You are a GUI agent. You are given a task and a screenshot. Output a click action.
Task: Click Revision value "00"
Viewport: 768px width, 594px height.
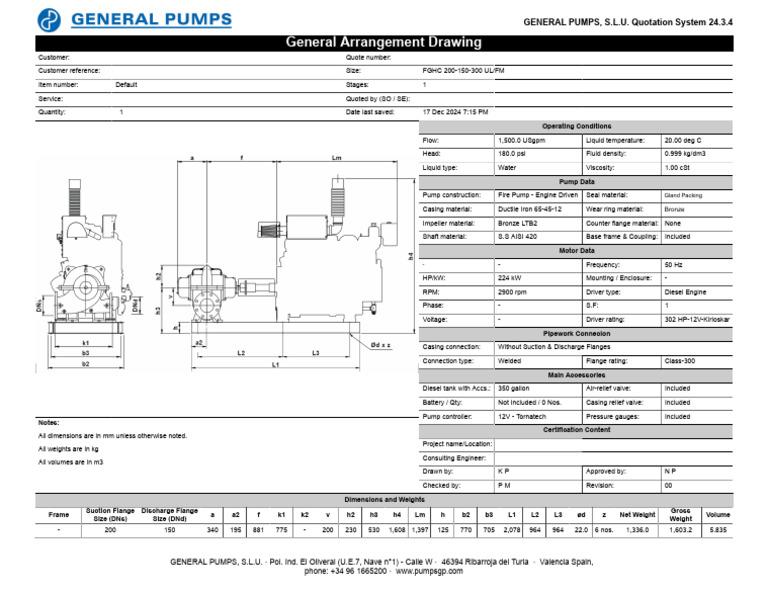click(668, 486)
